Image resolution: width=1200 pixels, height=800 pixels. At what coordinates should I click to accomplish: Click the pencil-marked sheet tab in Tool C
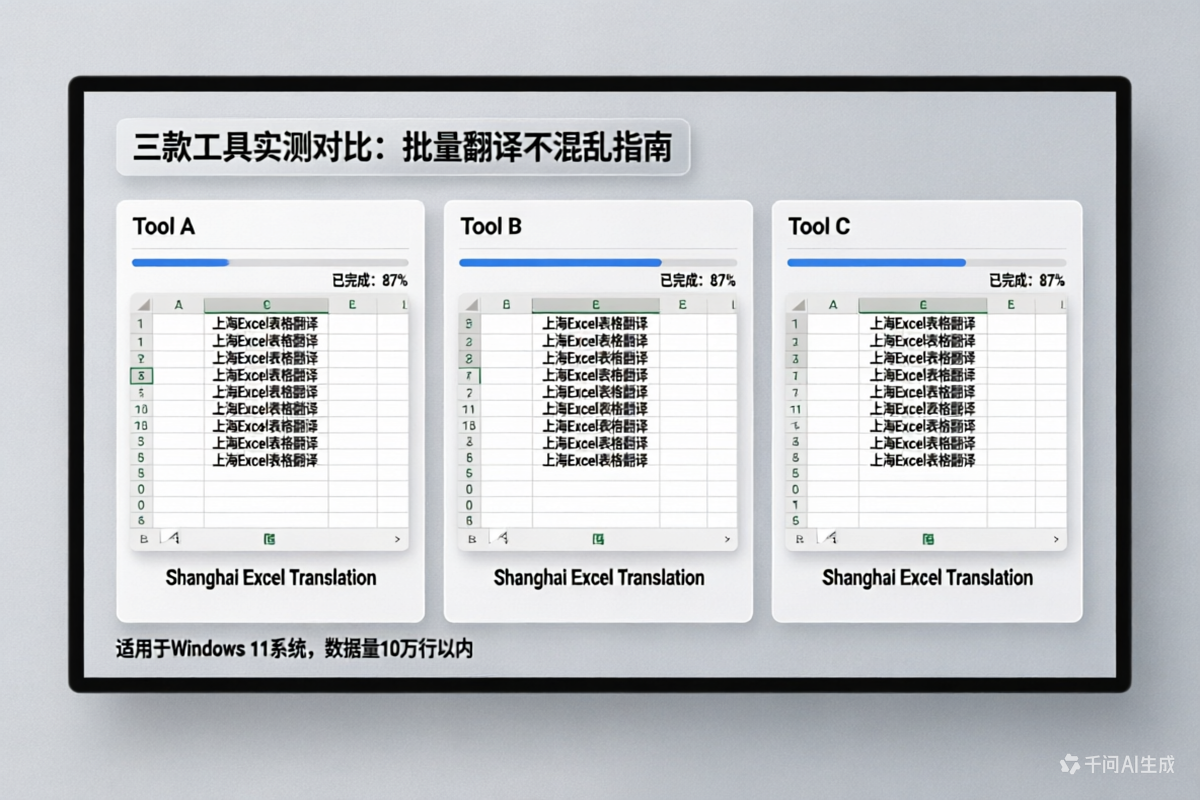(827, 539)
